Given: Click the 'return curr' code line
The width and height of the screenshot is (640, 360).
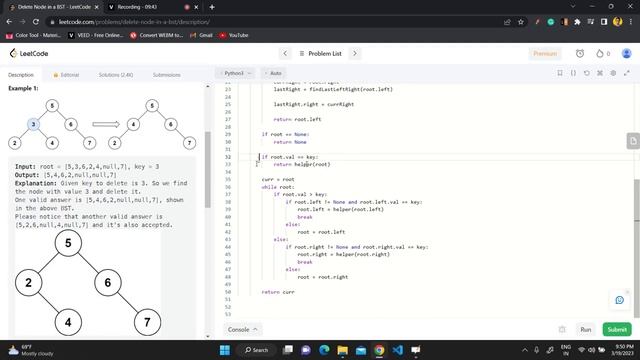Looking at the screenshot, I should [x=278, y=292].
